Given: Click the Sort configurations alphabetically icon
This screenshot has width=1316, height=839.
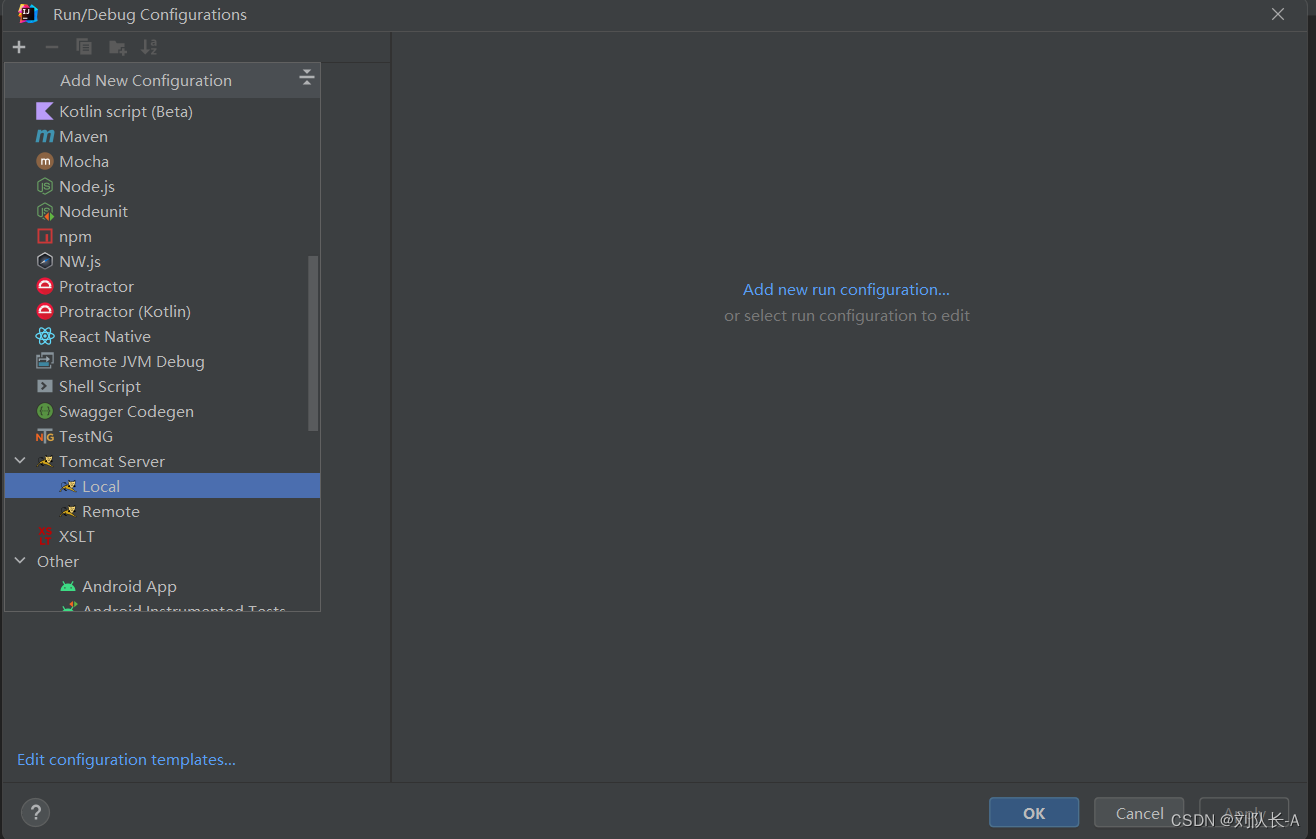Looking at the screenshot, I should click(149, 47).
